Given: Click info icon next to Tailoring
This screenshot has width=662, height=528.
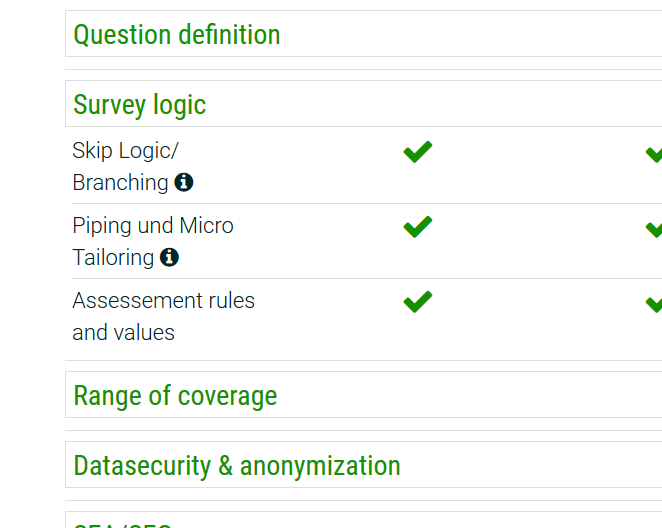Looking at the screenshot, I should [170, 257].
